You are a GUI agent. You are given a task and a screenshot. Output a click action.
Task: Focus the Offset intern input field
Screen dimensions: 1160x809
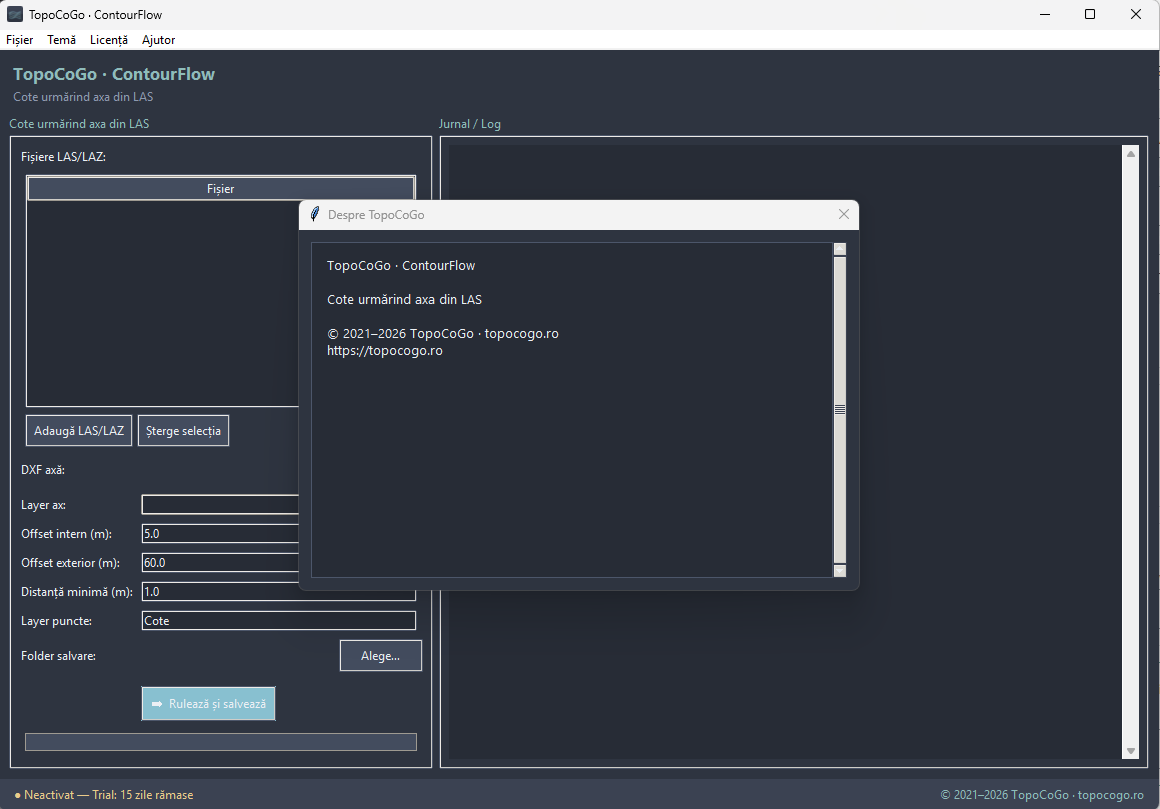(x=220, y=533)
